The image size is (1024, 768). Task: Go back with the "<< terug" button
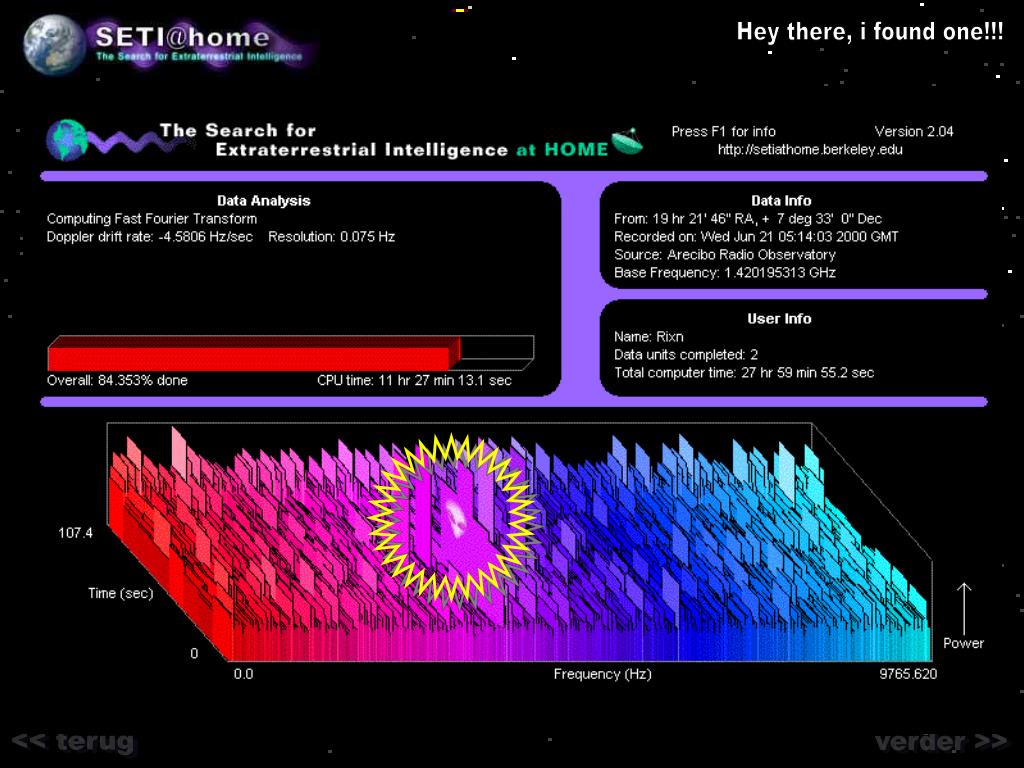coord(73,741)
